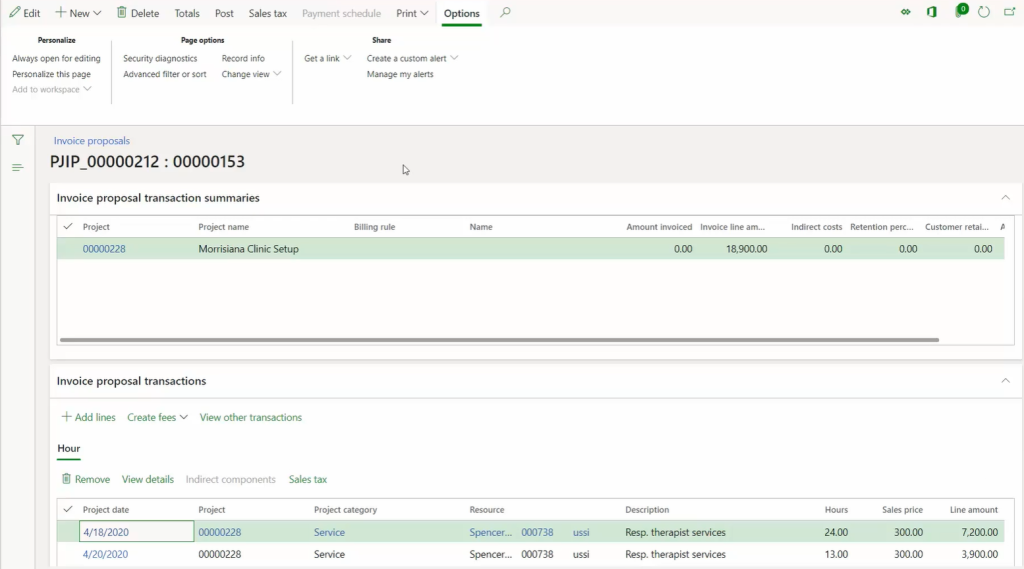The width and height of the screenshot is (1024, 569).
Task: Click the Invoice proposals breadcrumb link
Action: click(92, 141)
